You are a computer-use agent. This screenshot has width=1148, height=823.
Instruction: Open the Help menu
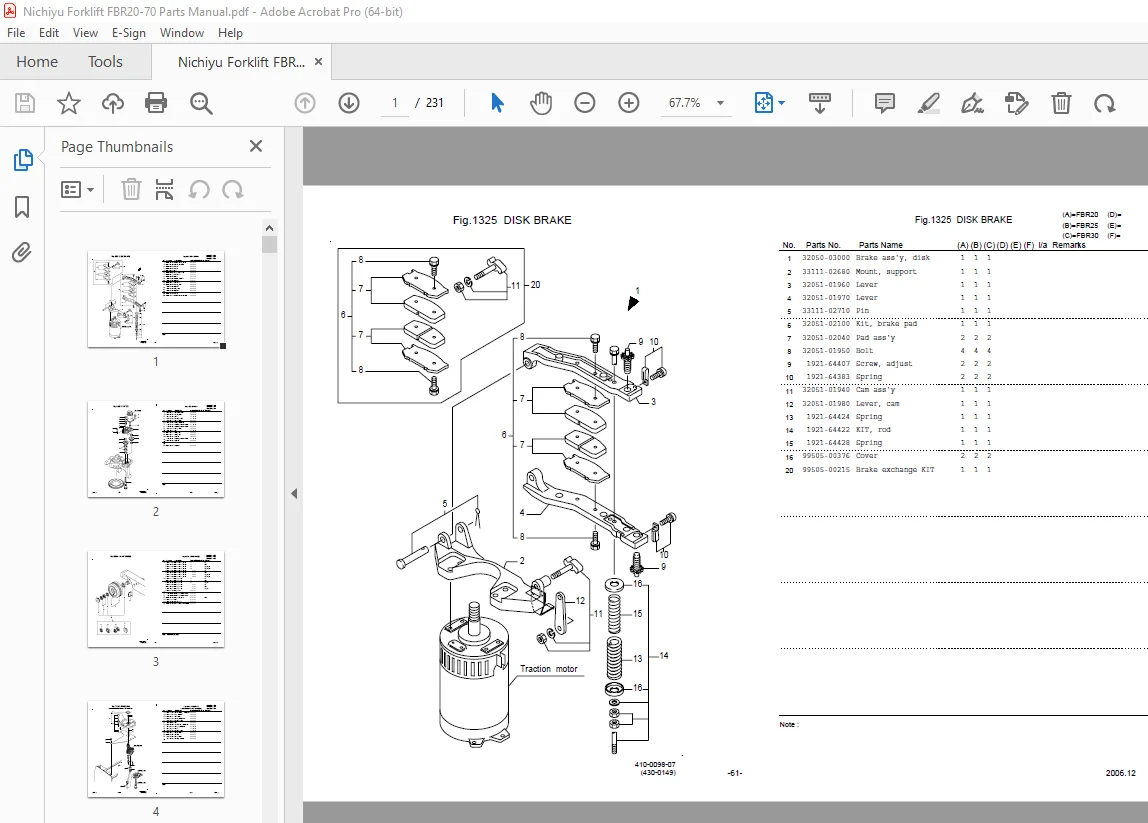(230, 33)
